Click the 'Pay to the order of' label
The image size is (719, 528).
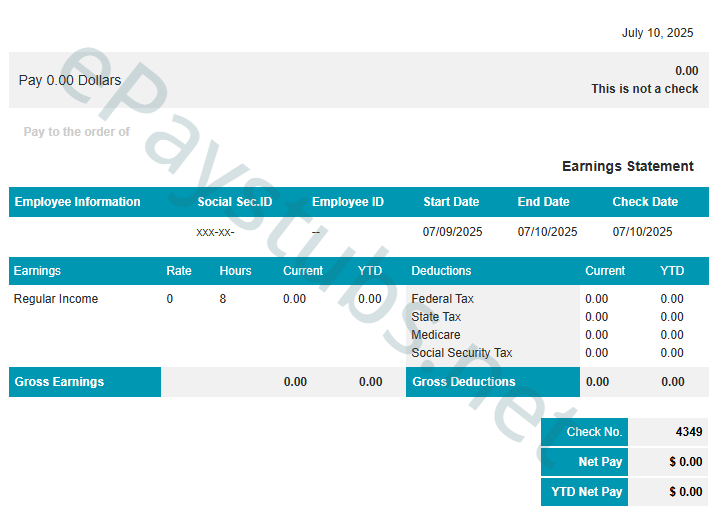pos(77,132)
